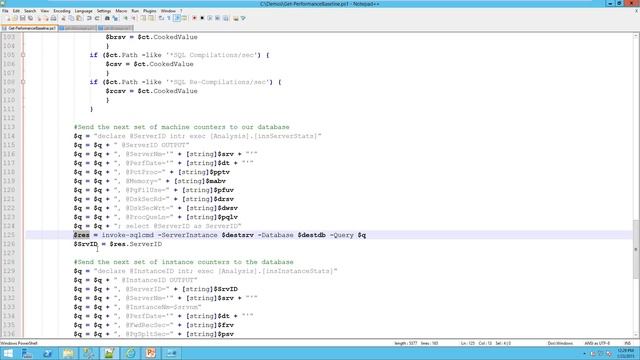Collapse the fold block at line 105
640x360 pixels.
click(x=23, y=55)
